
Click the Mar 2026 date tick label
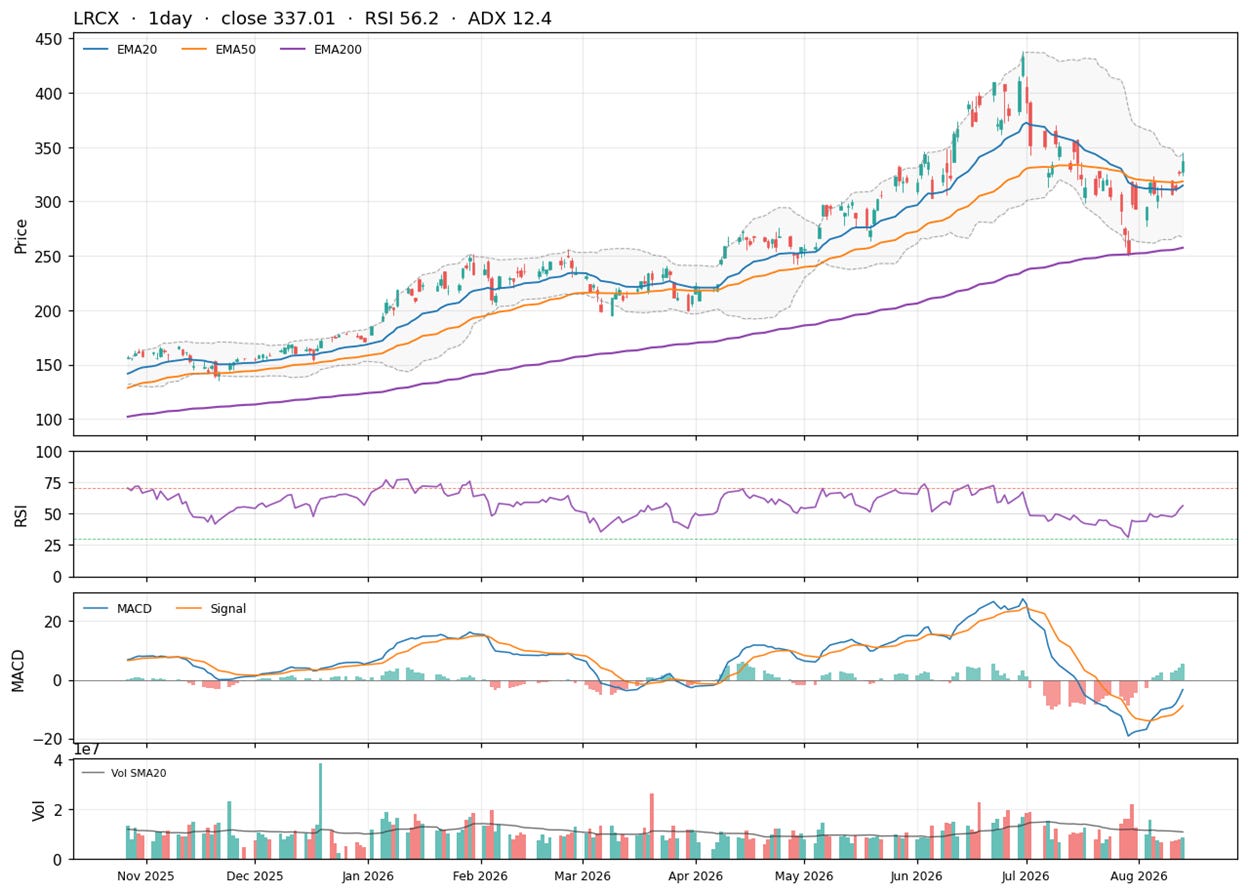coord(582,875)
